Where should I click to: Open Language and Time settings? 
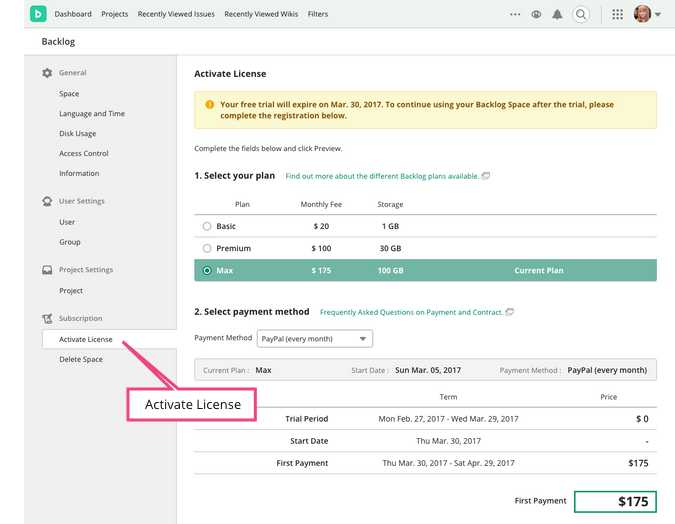click(92, 113)
